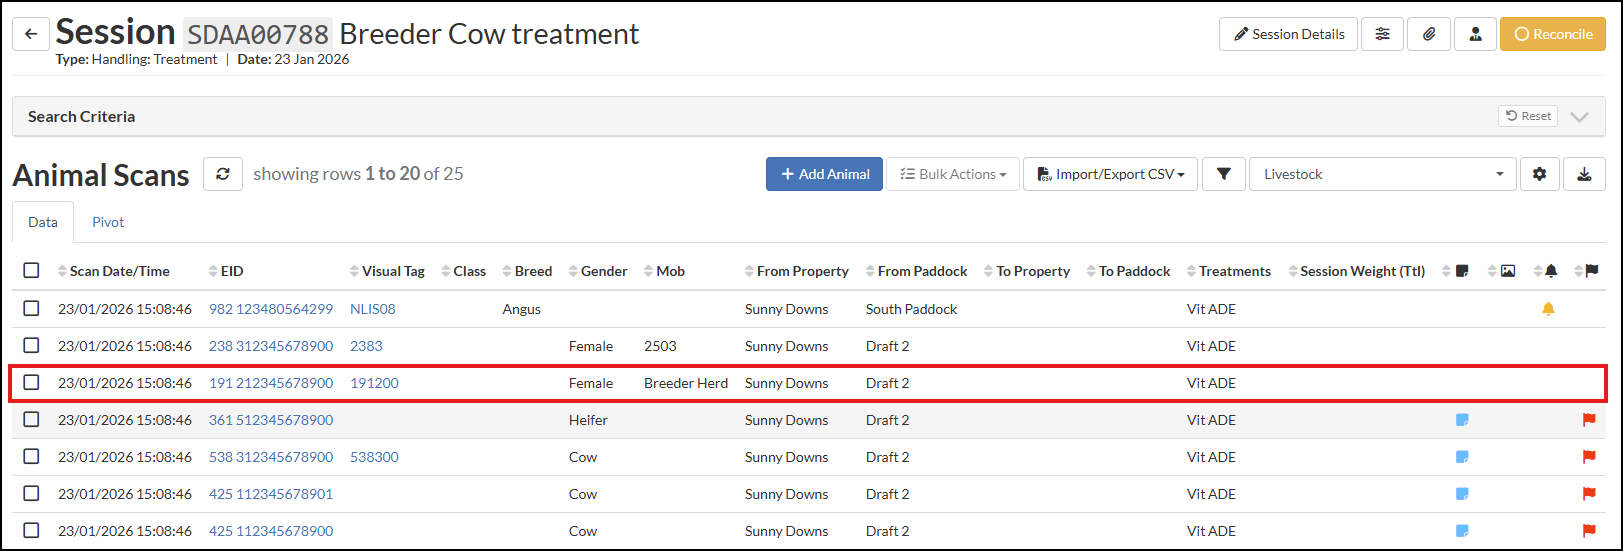Open EID link 191 212345678900

coord(271,383)
